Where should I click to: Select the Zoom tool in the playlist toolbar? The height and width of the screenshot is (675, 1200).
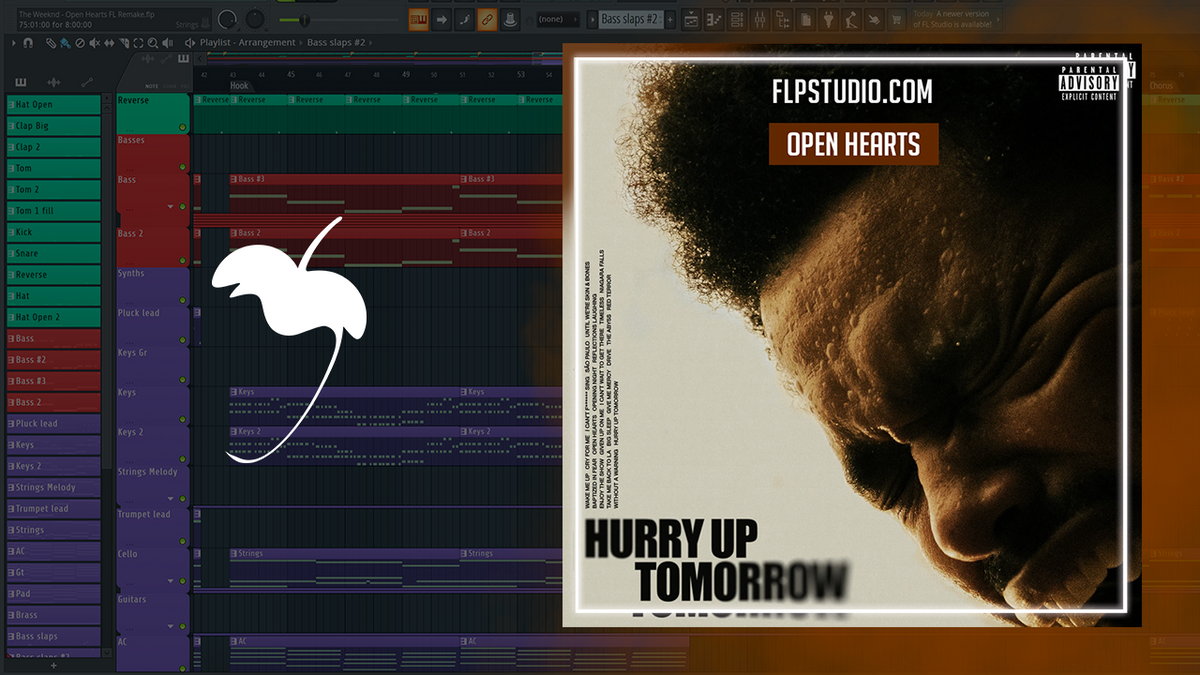154,43
